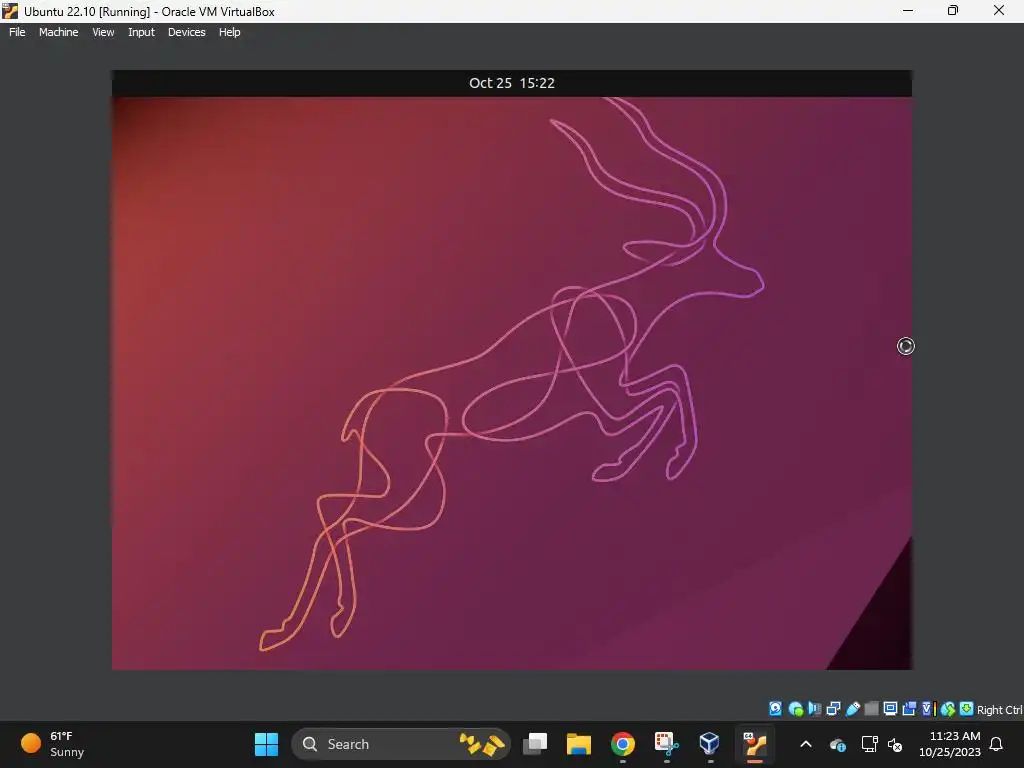Open the 61°F Sunny weather widget

point(53,744)
